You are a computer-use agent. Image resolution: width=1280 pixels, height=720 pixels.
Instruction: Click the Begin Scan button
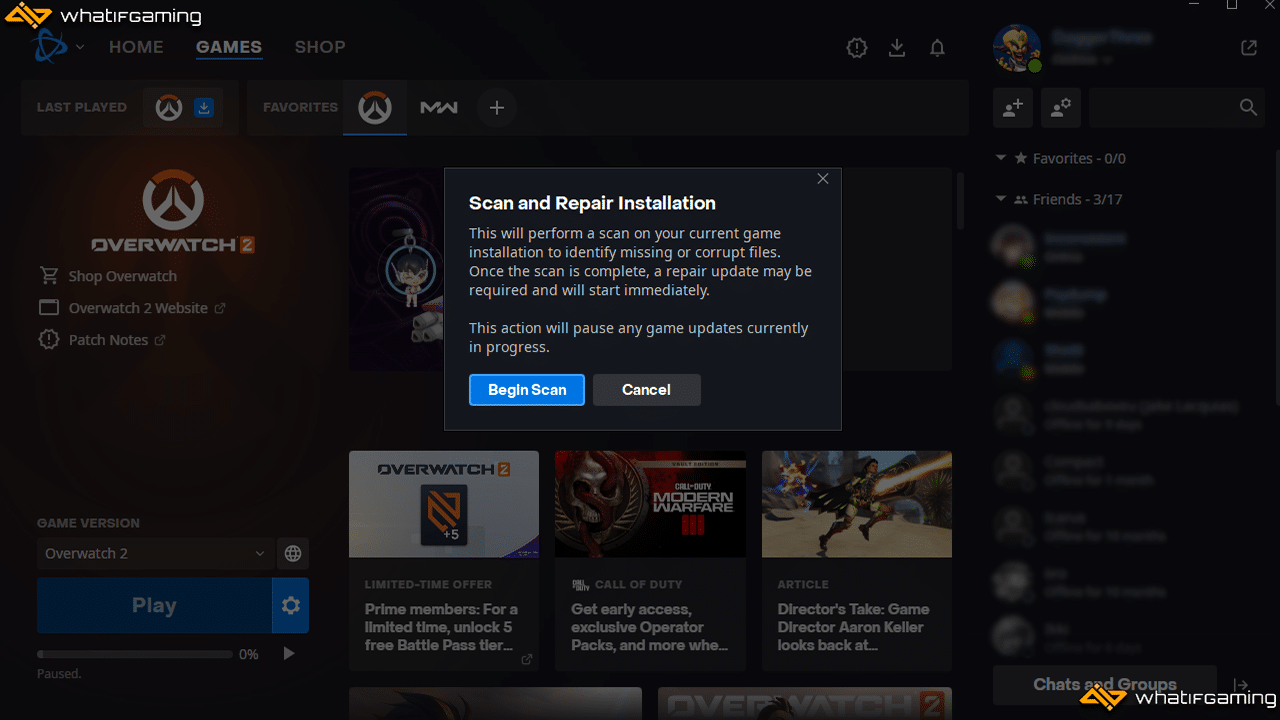[x=527, y=390]
